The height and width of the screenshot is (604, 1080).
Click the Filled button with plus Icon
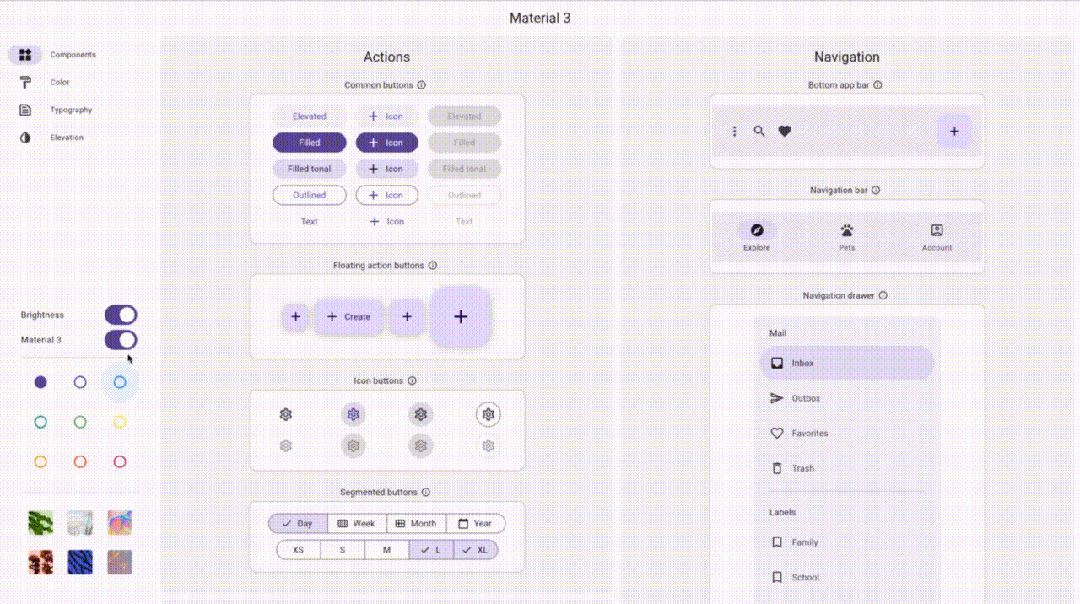pyautogui.click(x=386, y=143)
